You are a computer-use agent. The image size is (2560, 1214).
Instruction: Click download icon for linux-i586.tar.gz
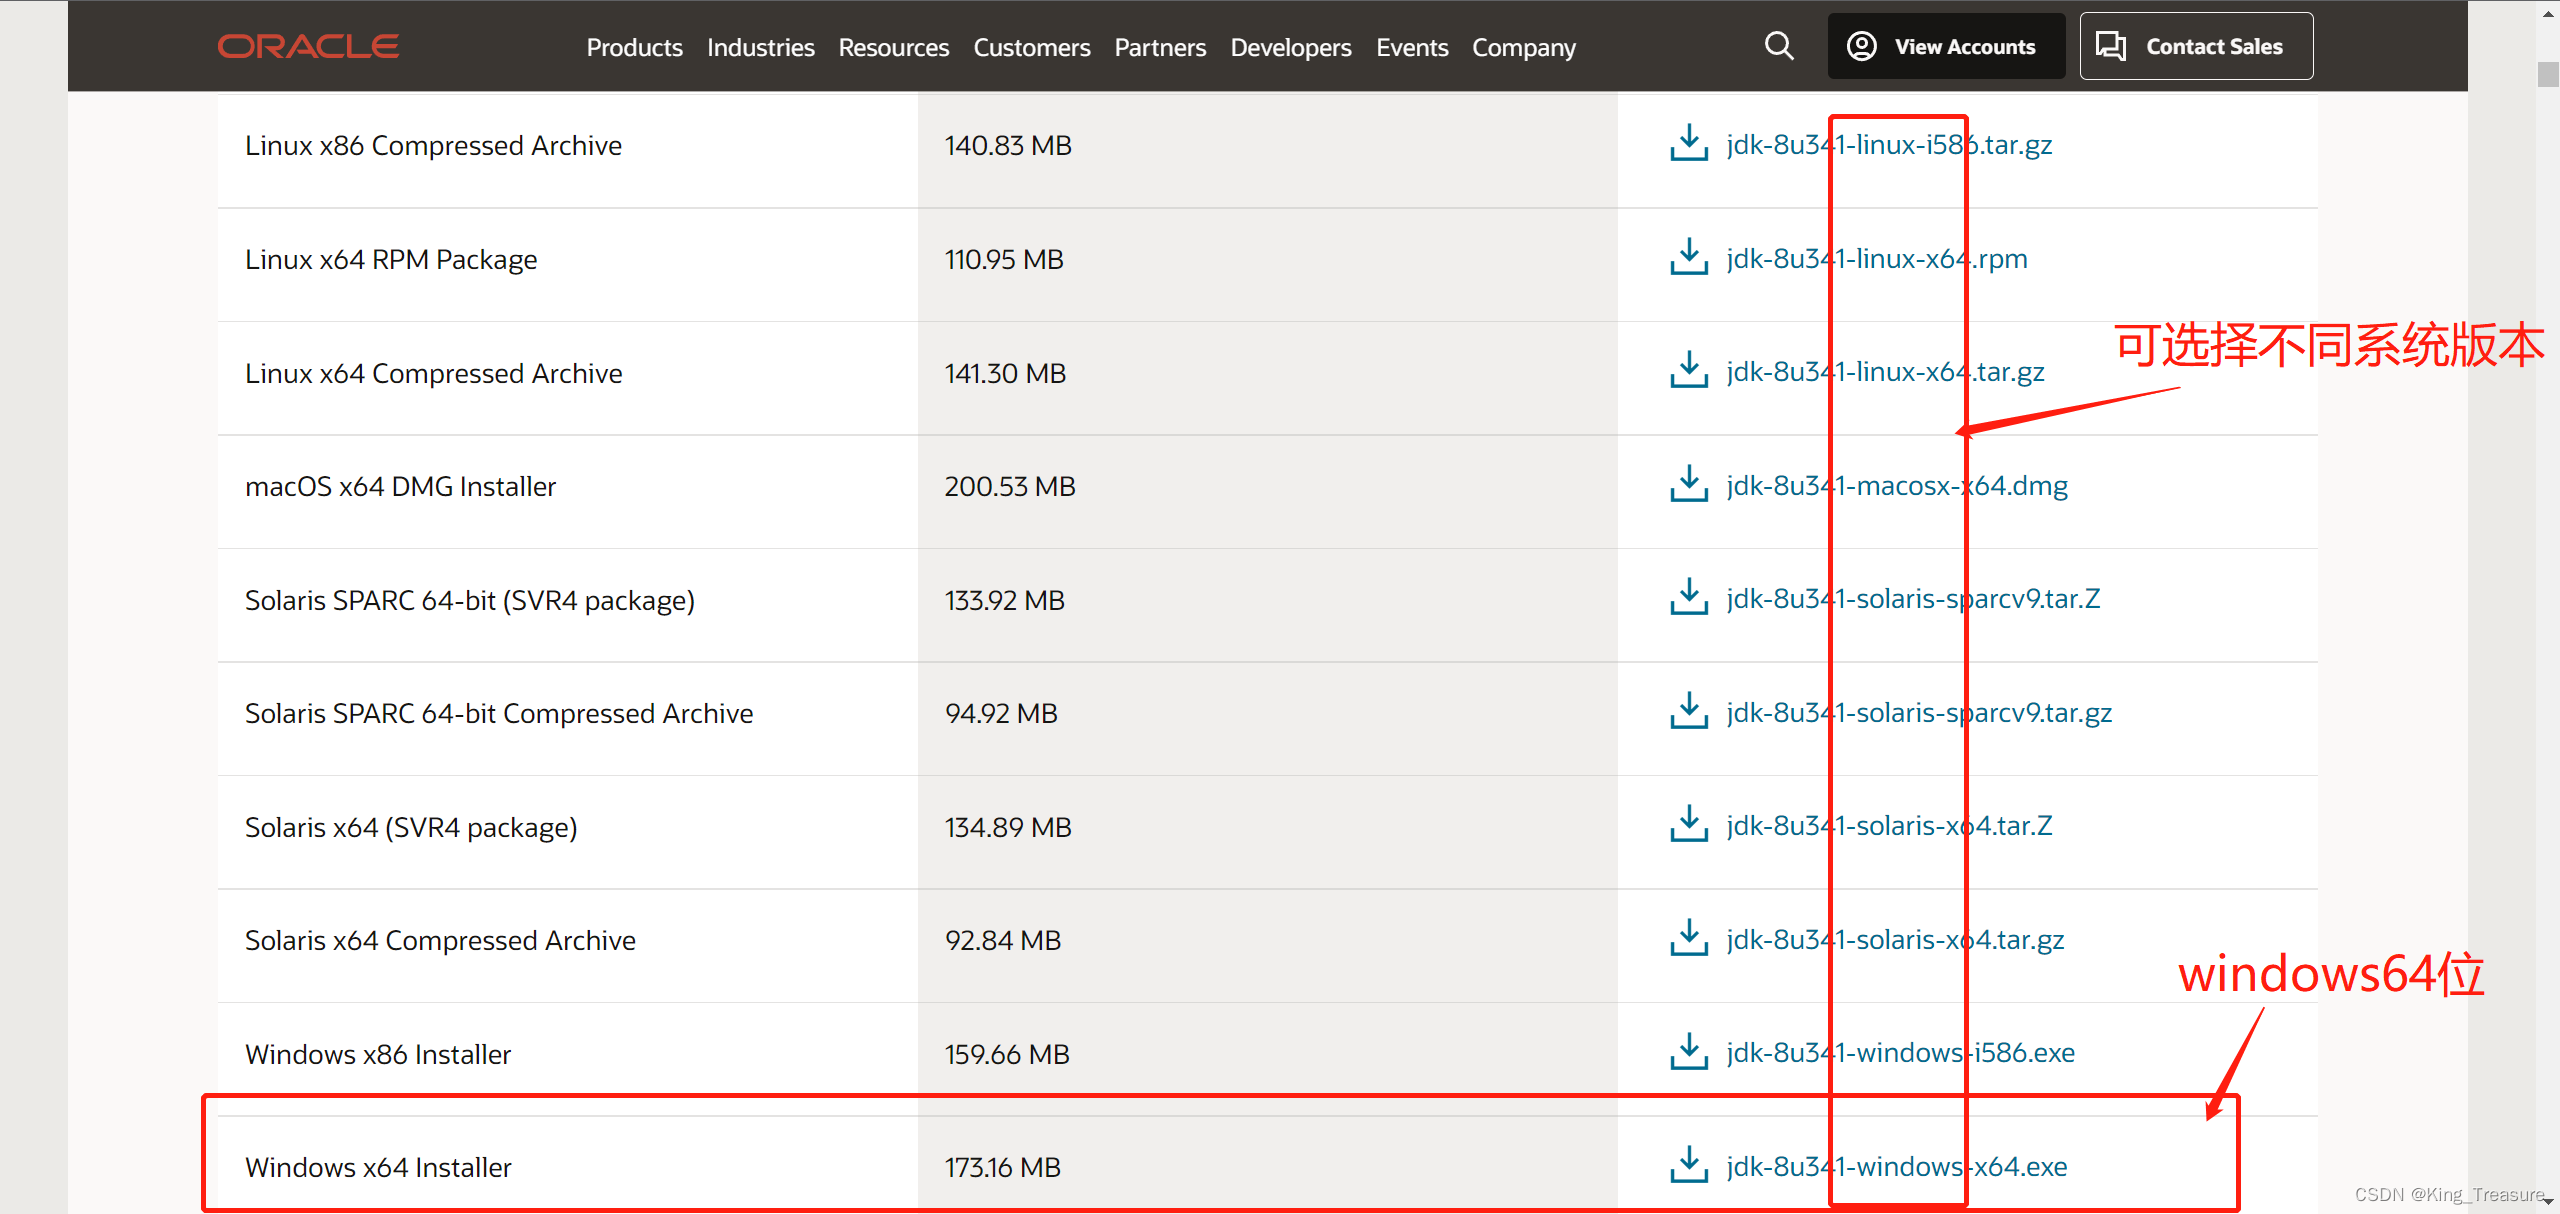coord(1689,143)
